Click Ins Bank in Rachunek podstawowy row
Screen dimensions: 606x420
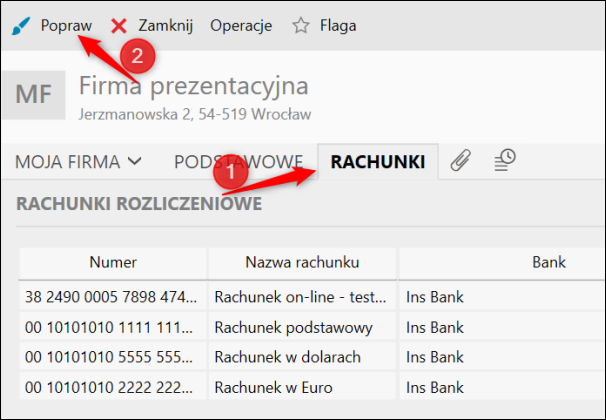(x=435, y=328)
